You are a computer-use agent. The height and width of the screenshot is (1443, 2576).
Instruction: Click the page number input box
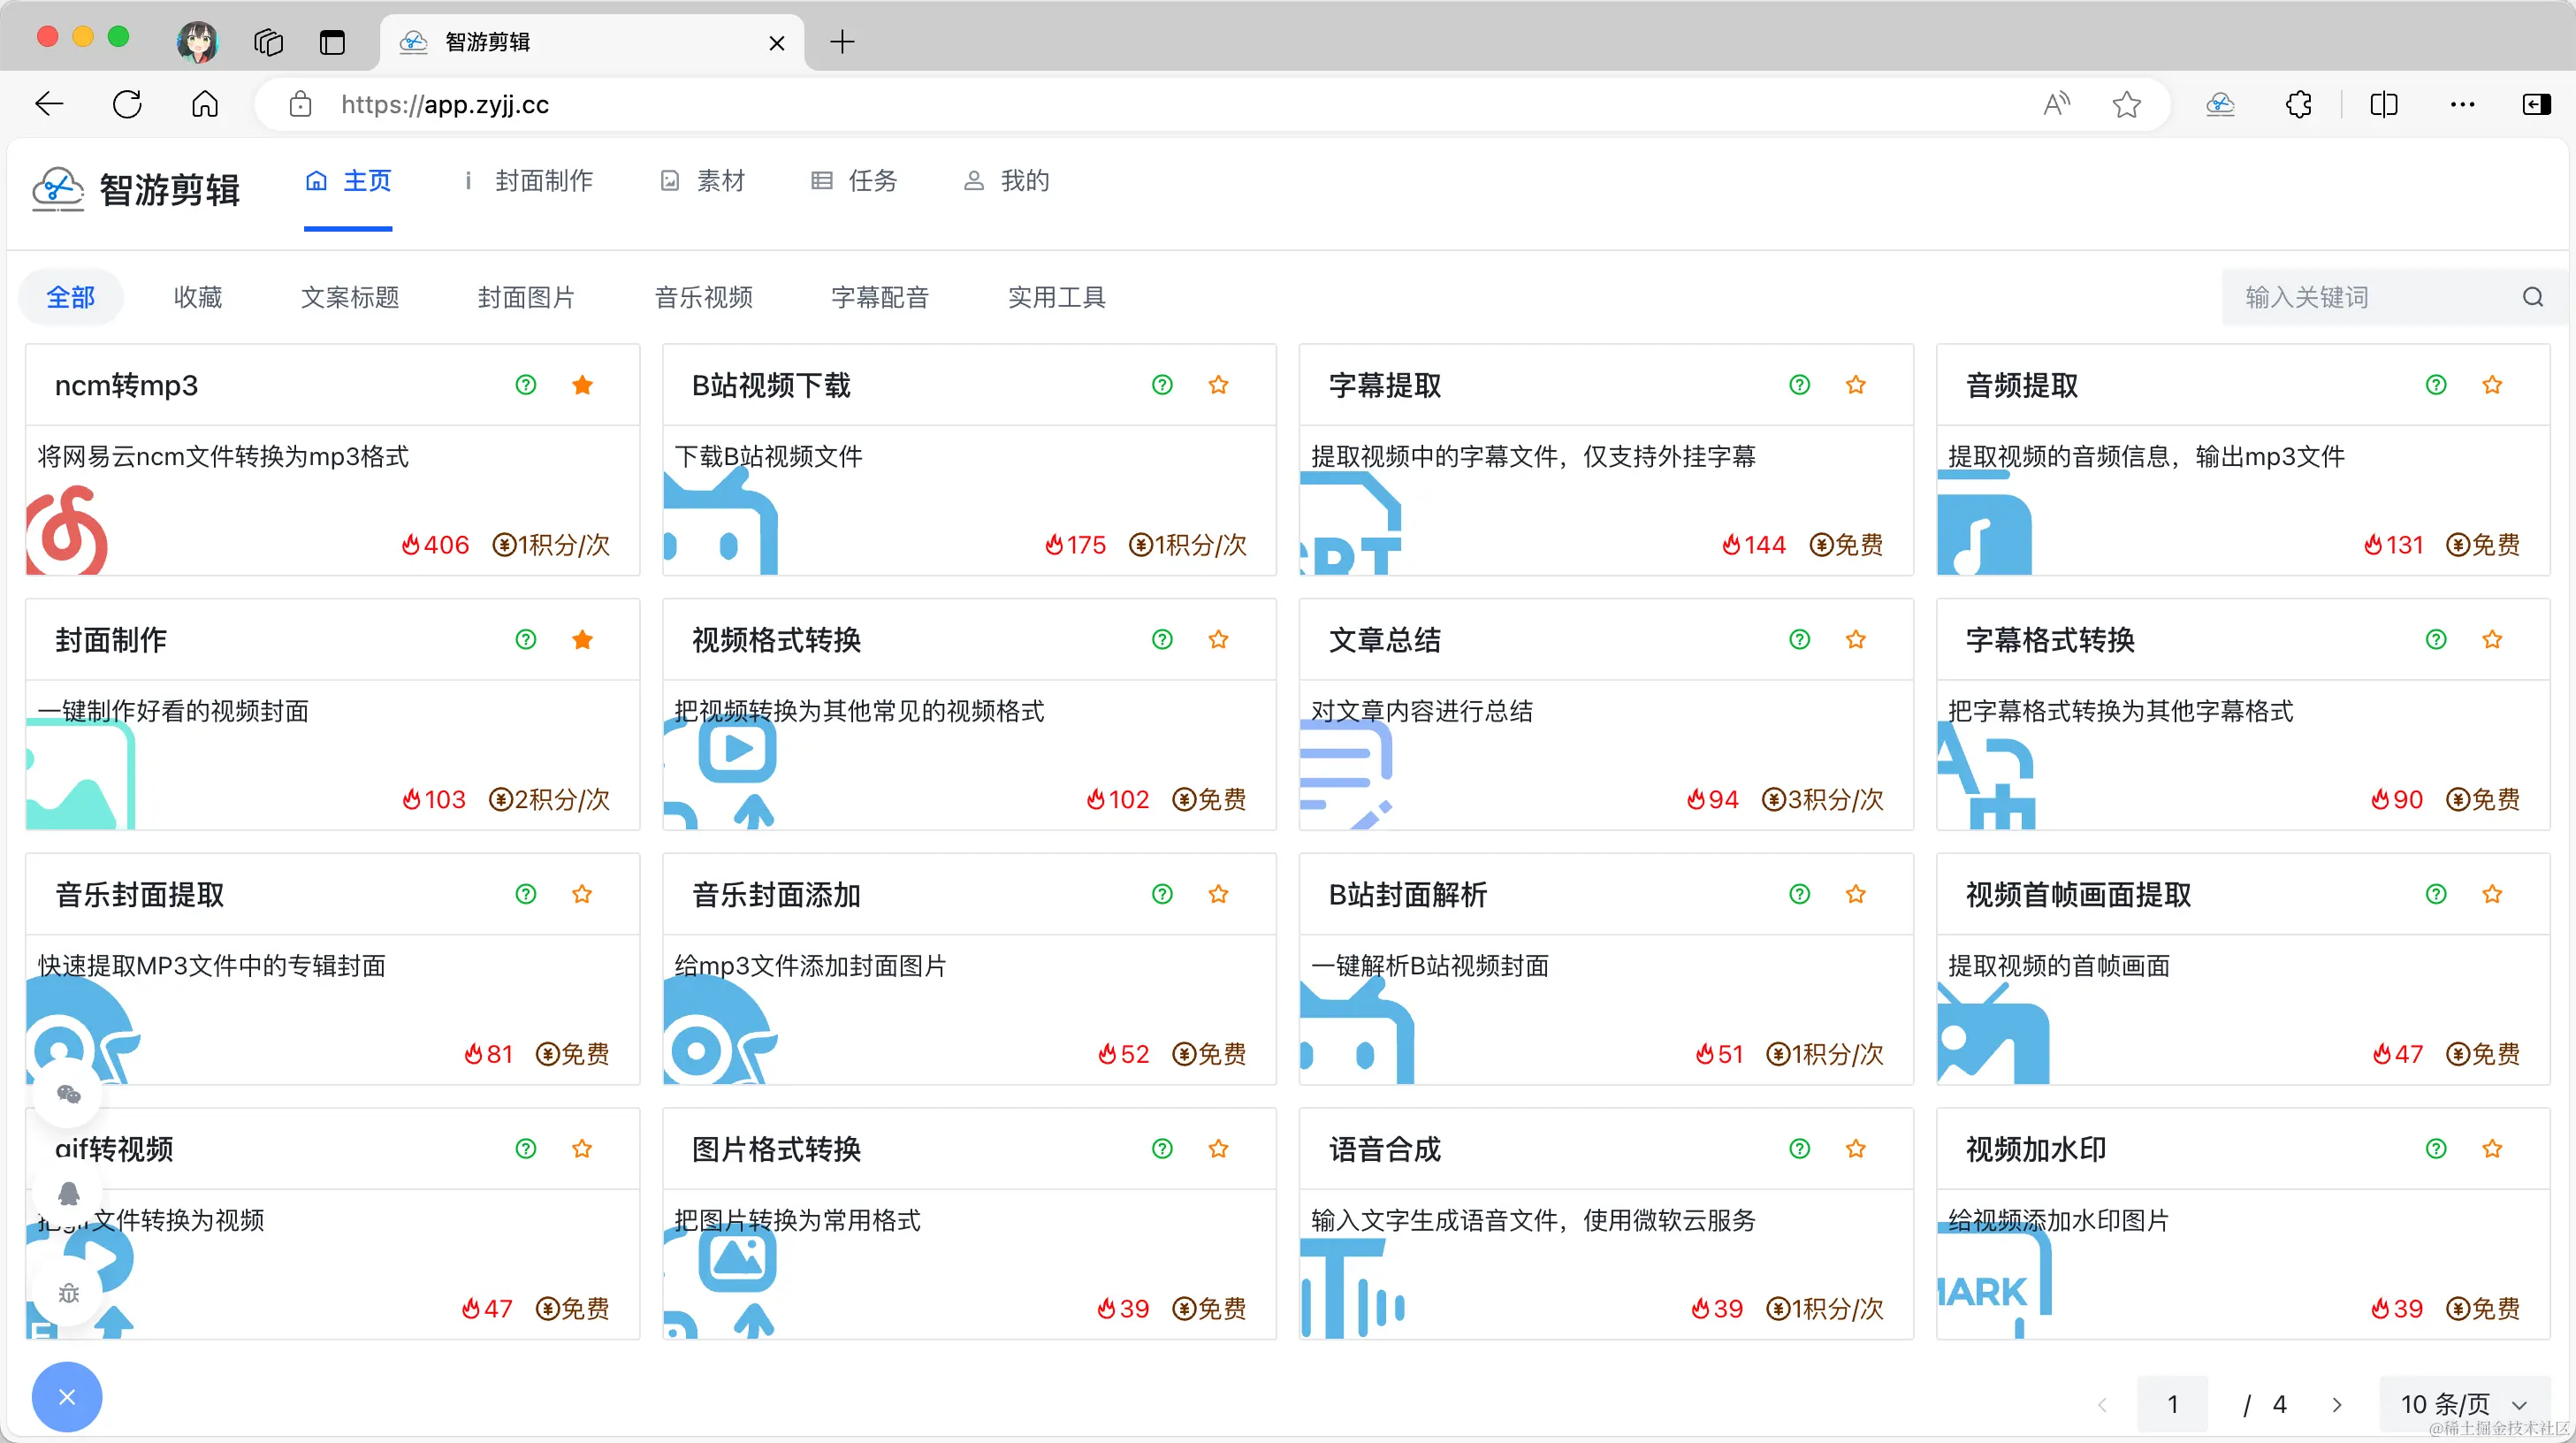[2172, 1404]
